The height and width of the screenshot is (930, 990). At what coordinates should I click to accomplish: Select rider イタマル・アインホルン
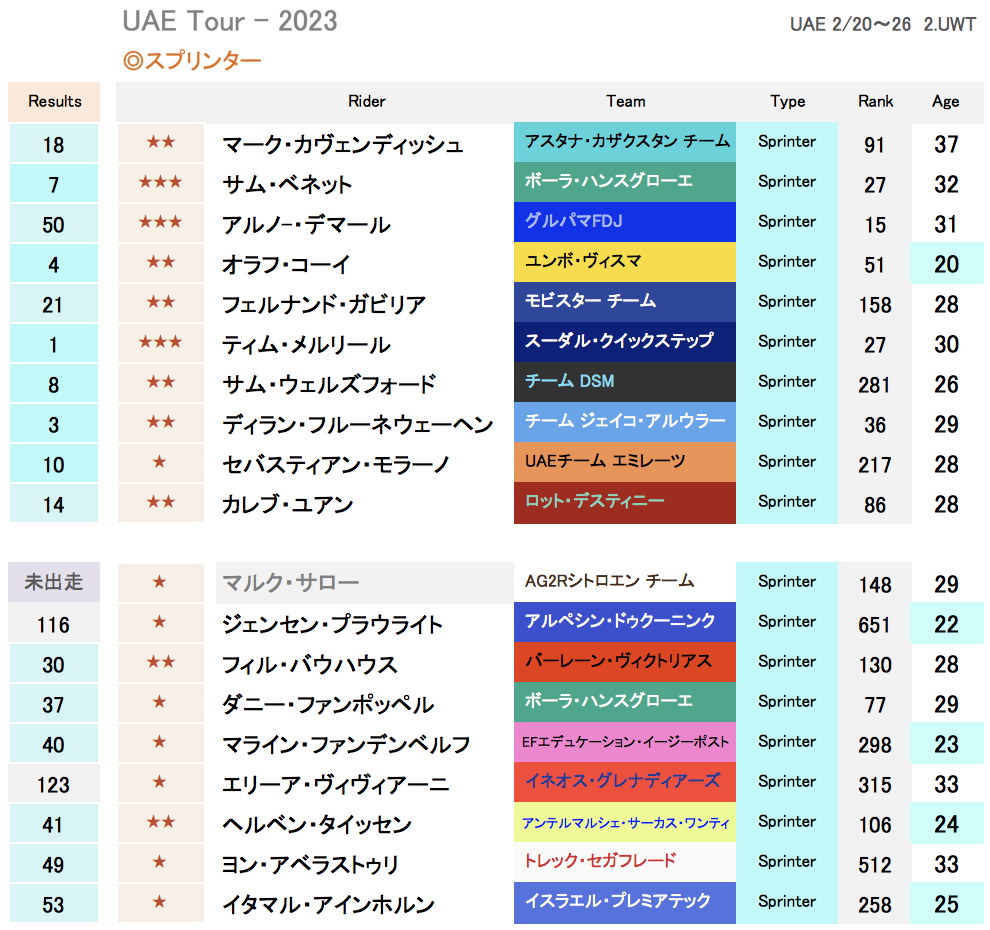[x=328, y=904]
